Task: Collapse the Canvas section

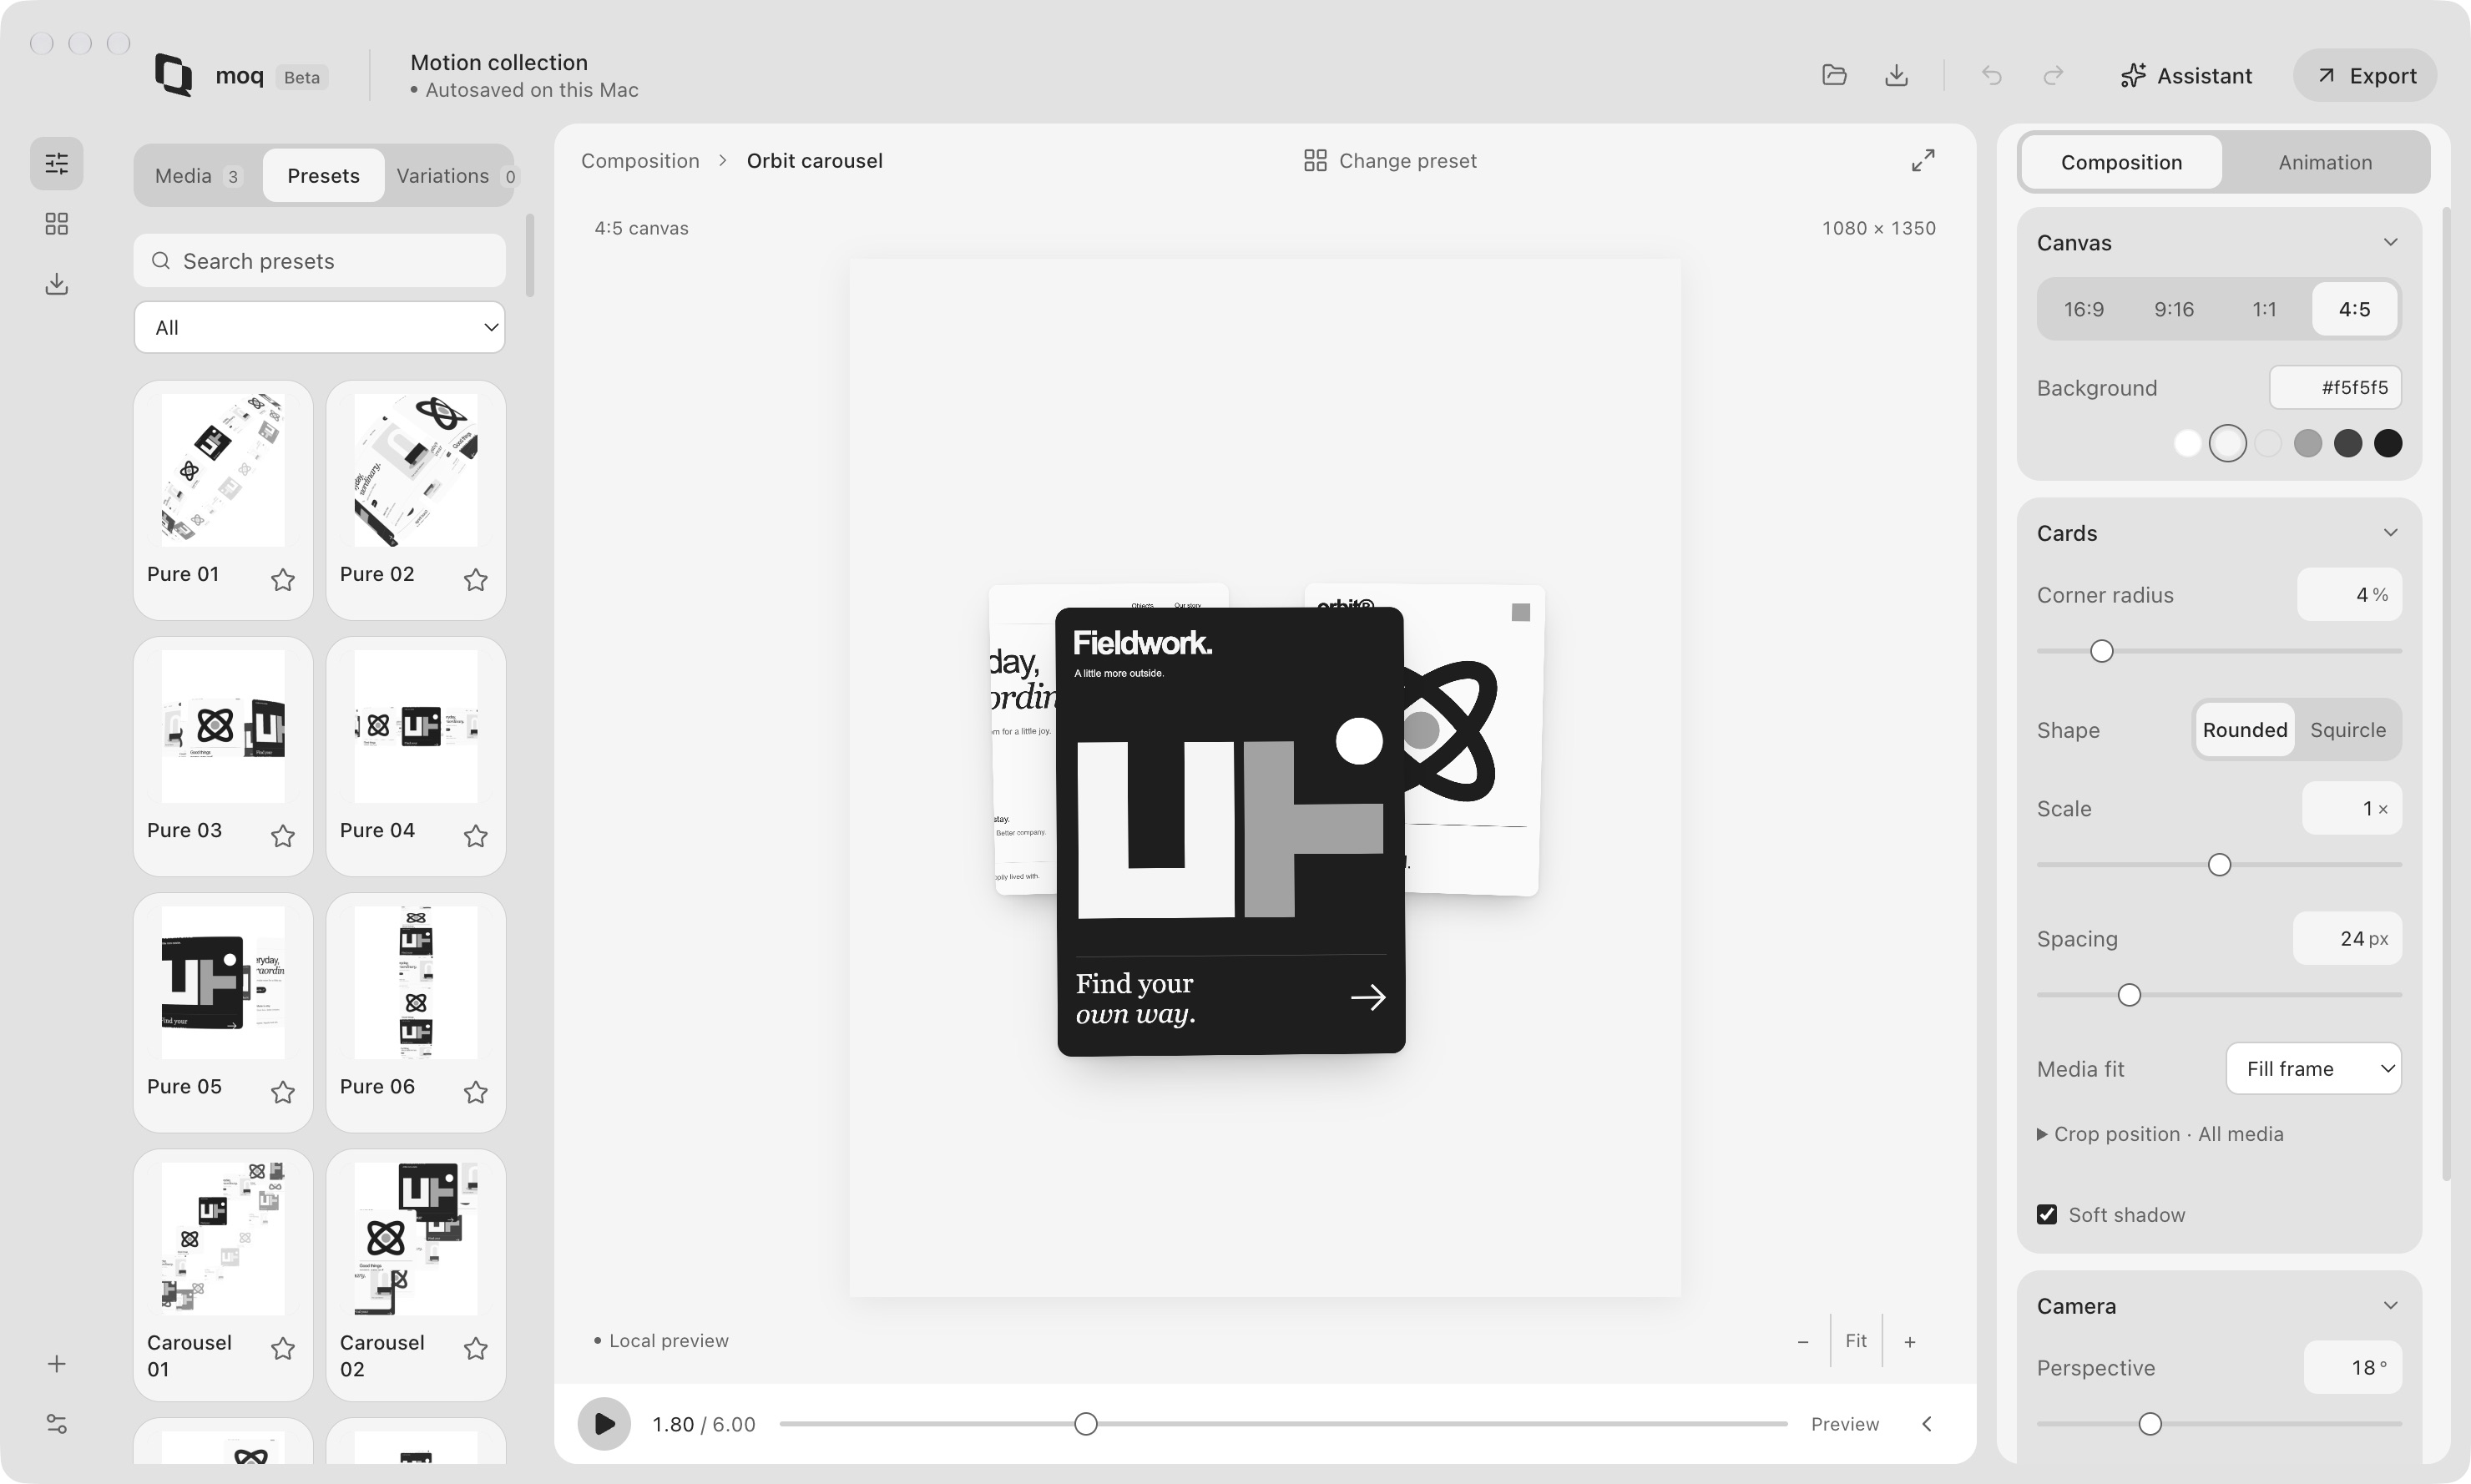Action: pyautogui.click(x=2390, y=243)
